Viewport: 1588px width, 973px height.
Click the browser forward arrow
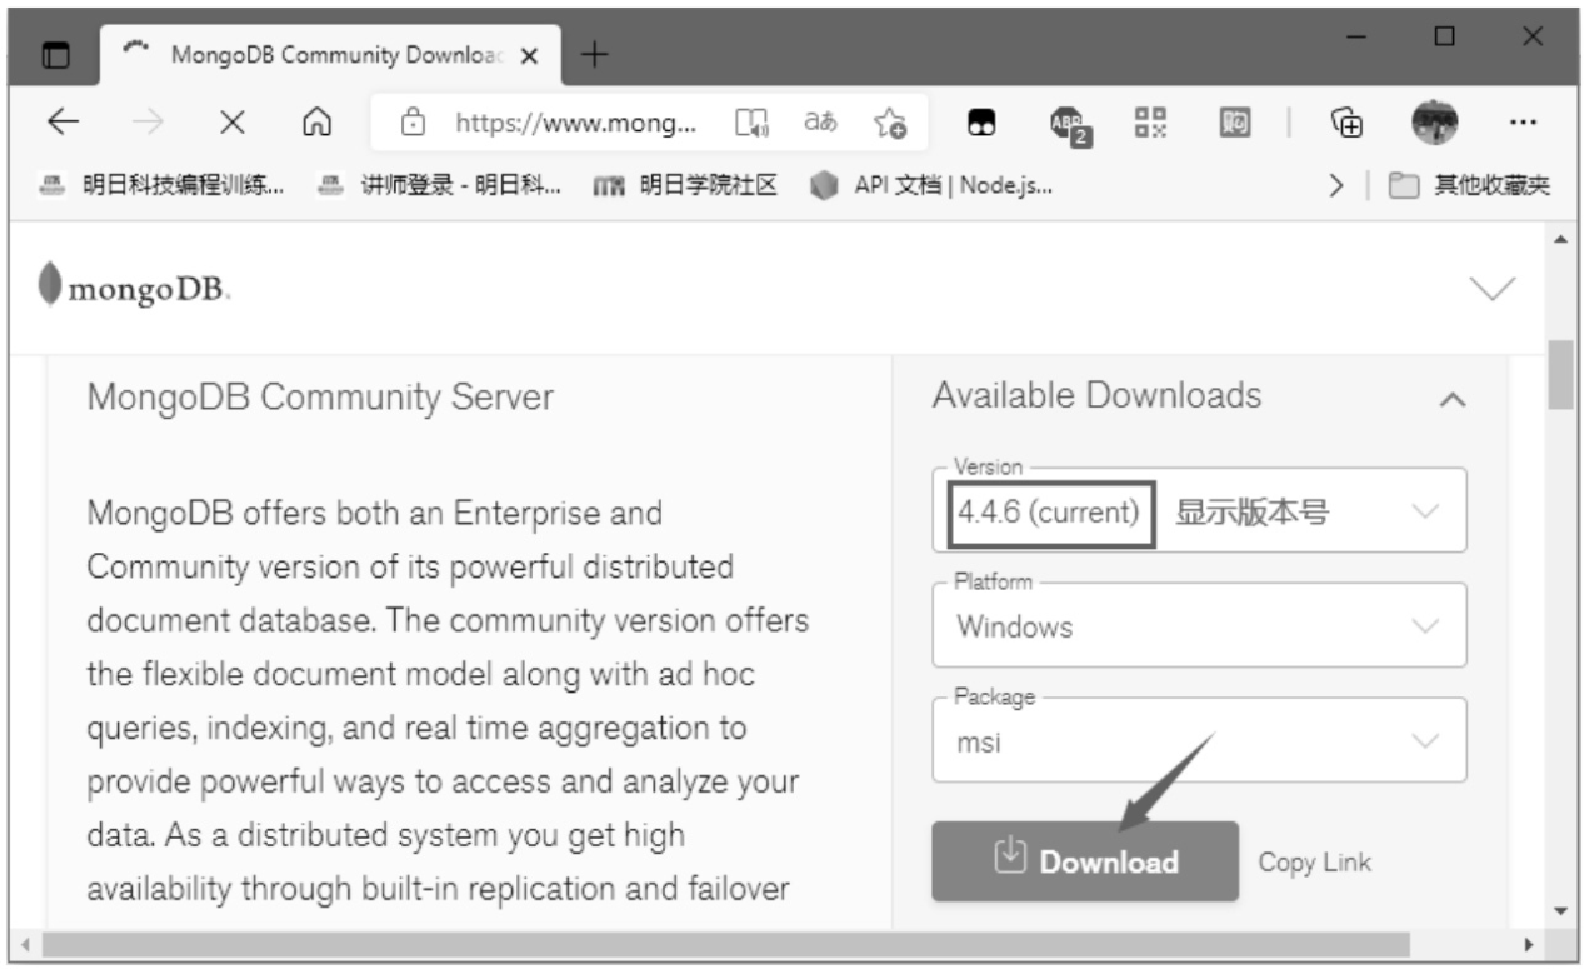click(x=148, y=122)
